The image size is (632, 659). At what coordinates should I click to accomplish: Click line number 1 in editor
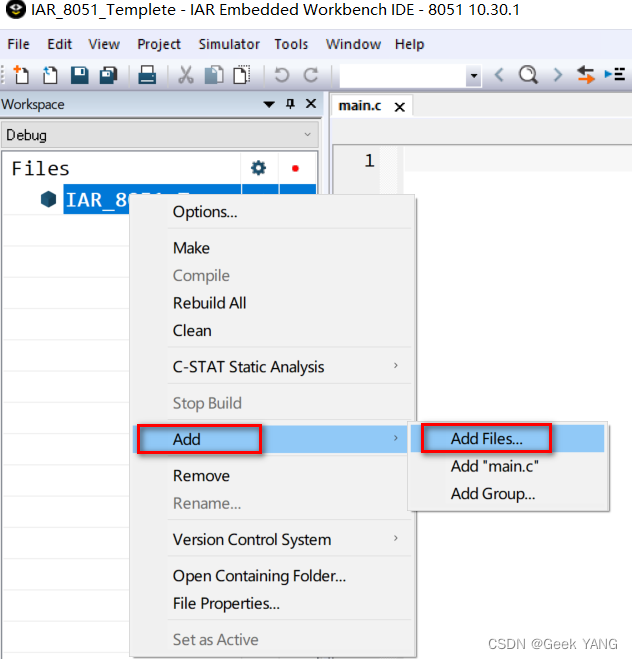click(369, 160)
